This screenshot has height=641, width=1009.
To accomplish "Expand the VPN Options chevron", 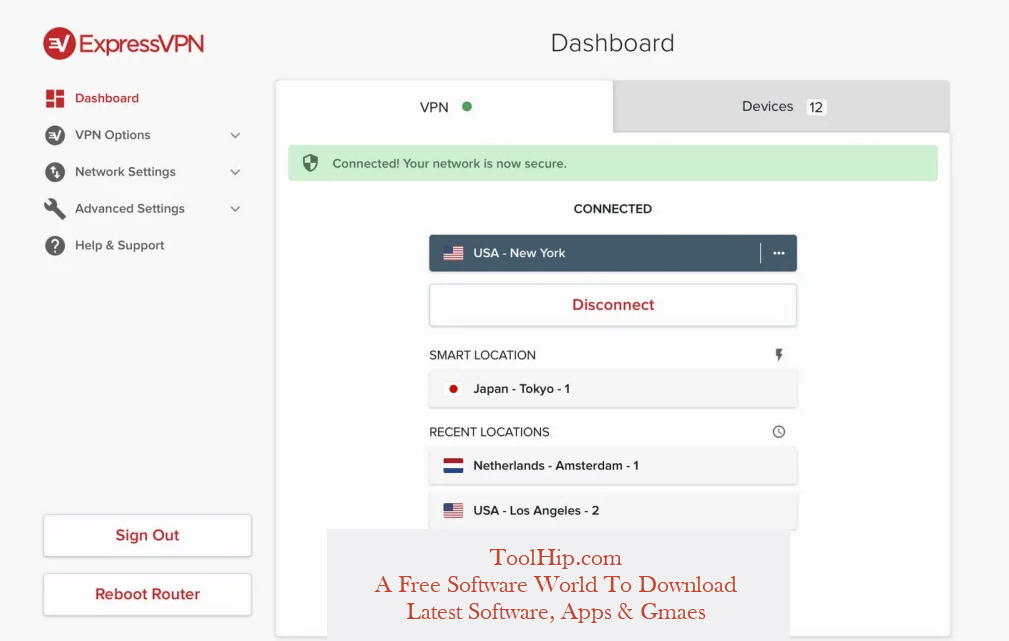I will 236,135.
